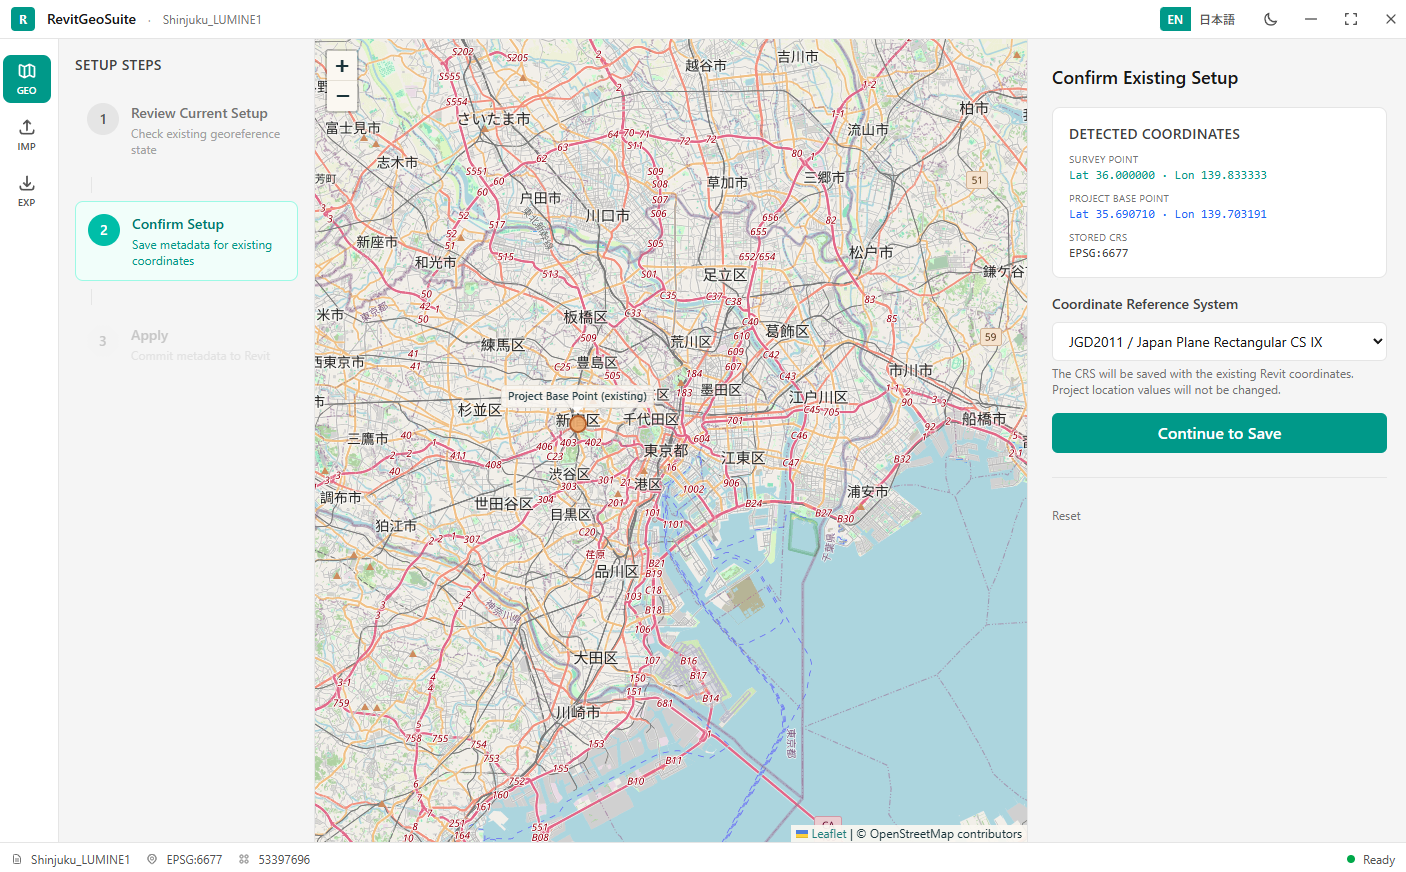The image size is (1406, 872).
Task: Open the GEO georeference panel
Action: click(27, 79)
